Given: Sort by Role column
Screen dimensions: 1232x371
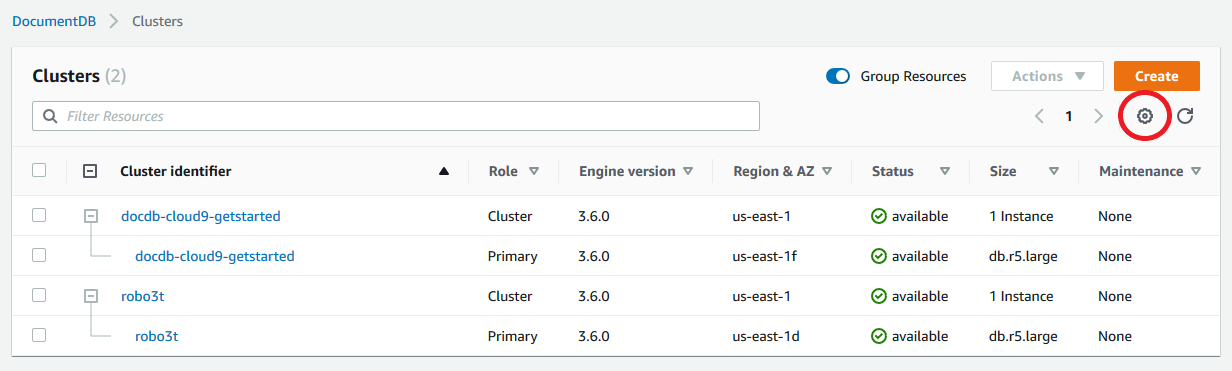Looking at the screenshot, I should pos(534,171).
